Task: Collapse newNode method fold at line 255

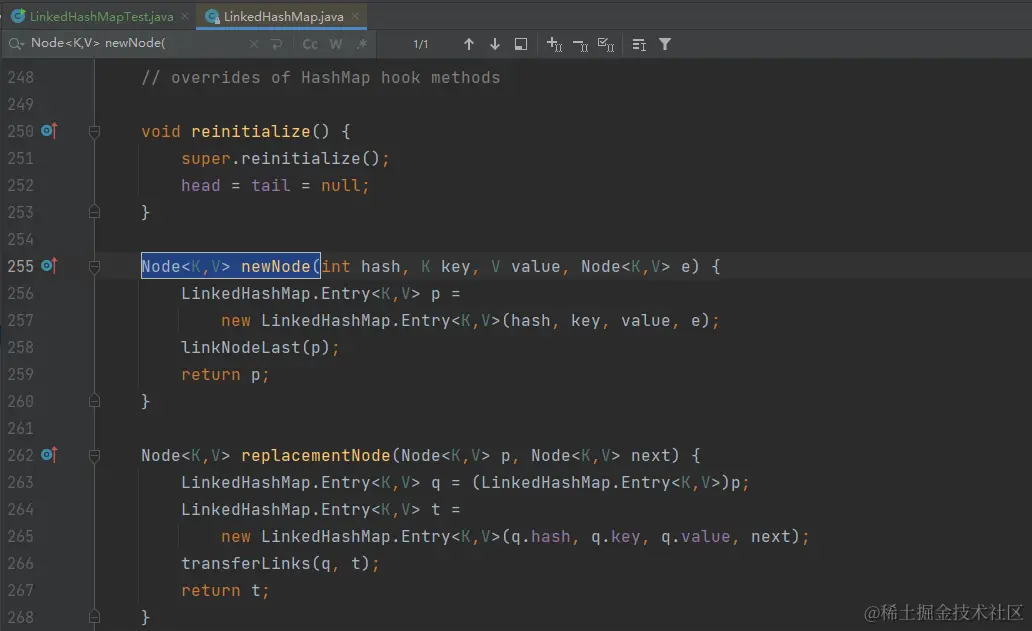Action: 94,266
